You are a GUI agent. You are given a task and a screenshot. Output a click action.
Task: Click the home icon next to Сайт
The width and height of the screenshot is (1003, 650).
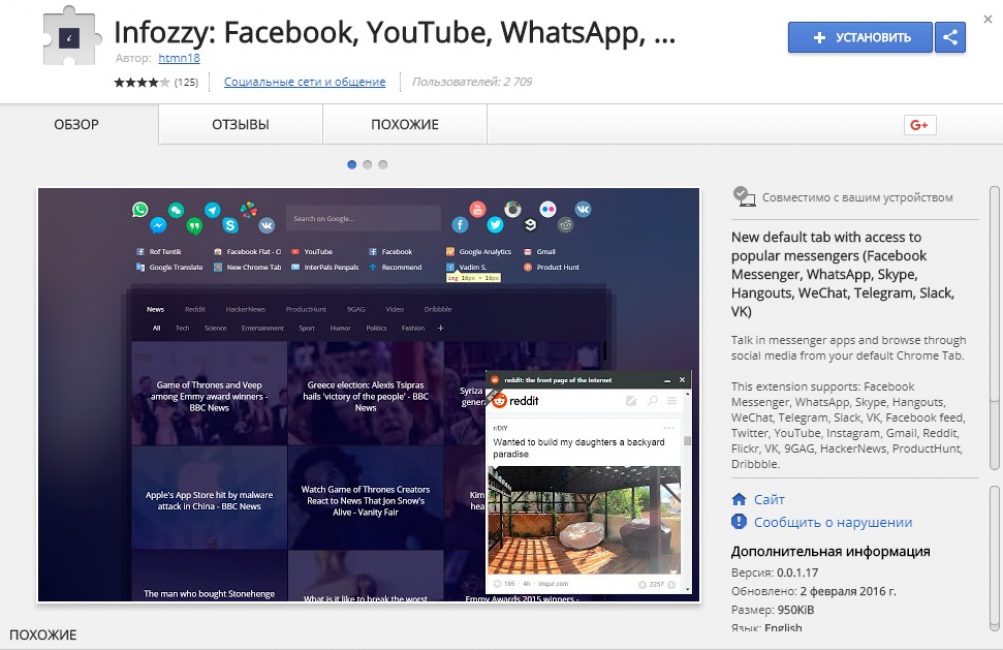[739, 499]
